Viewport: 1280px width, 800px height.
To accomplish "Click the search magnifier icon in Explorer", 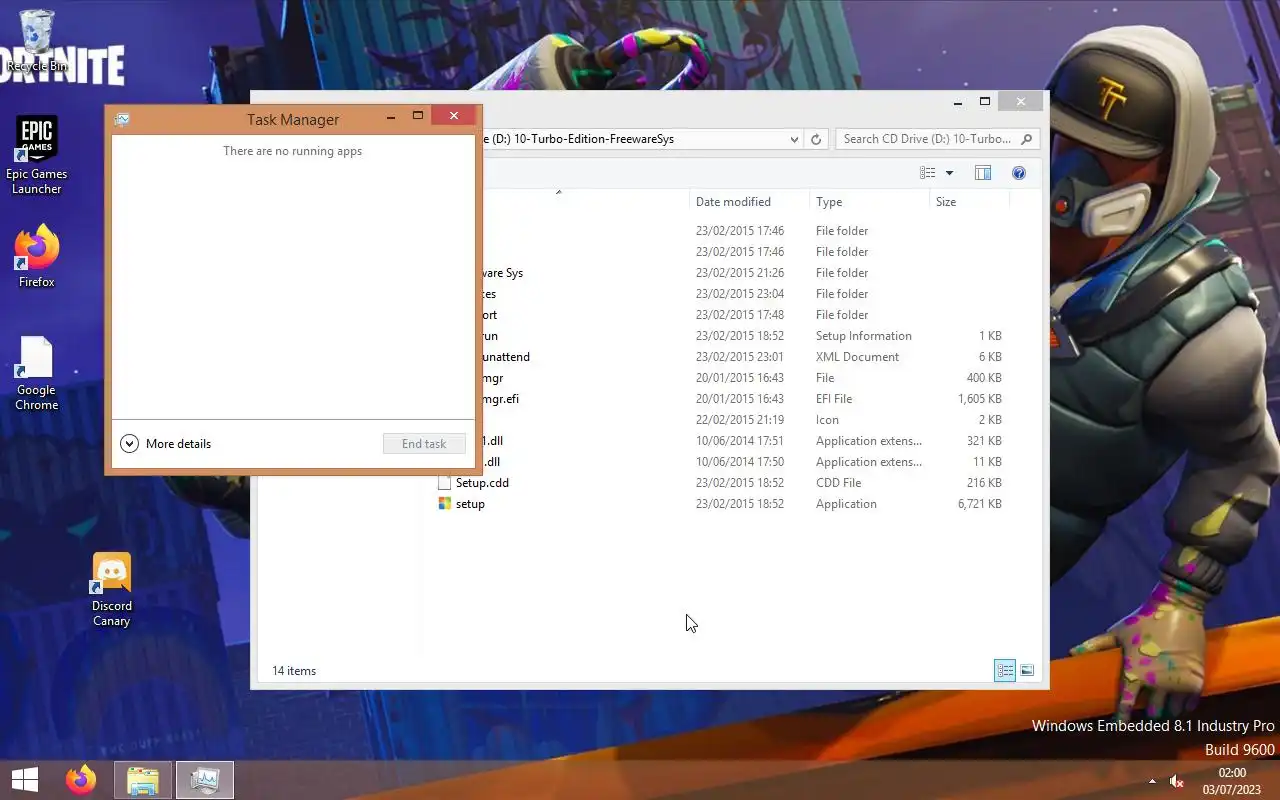I will pos(1027,139).
